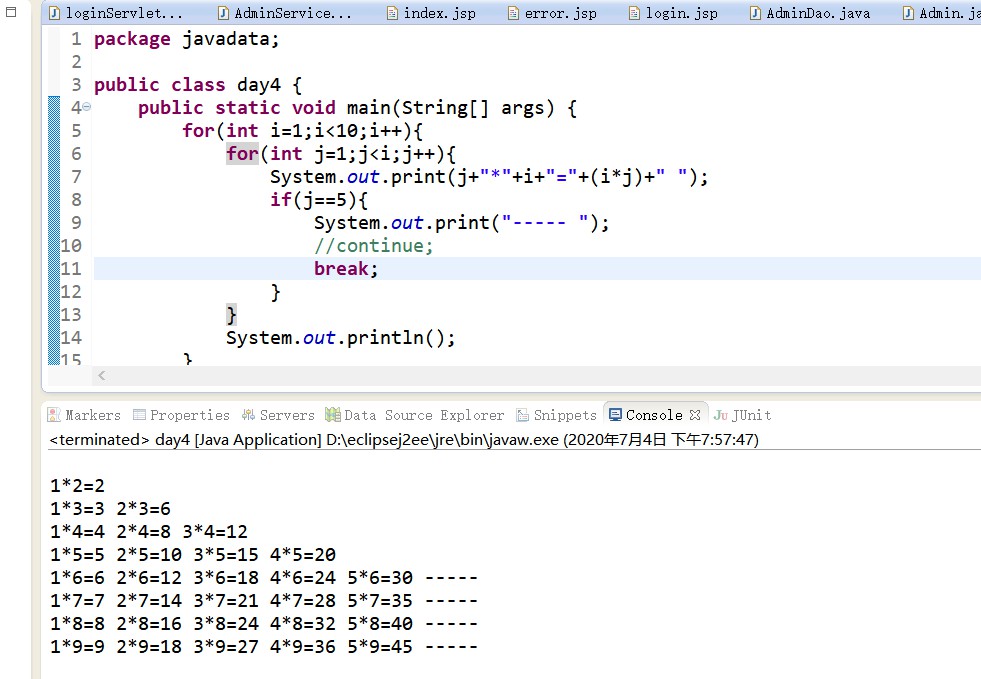Click the highlighted inner 'for' keyword
The image size is (981, 679).
242,153
